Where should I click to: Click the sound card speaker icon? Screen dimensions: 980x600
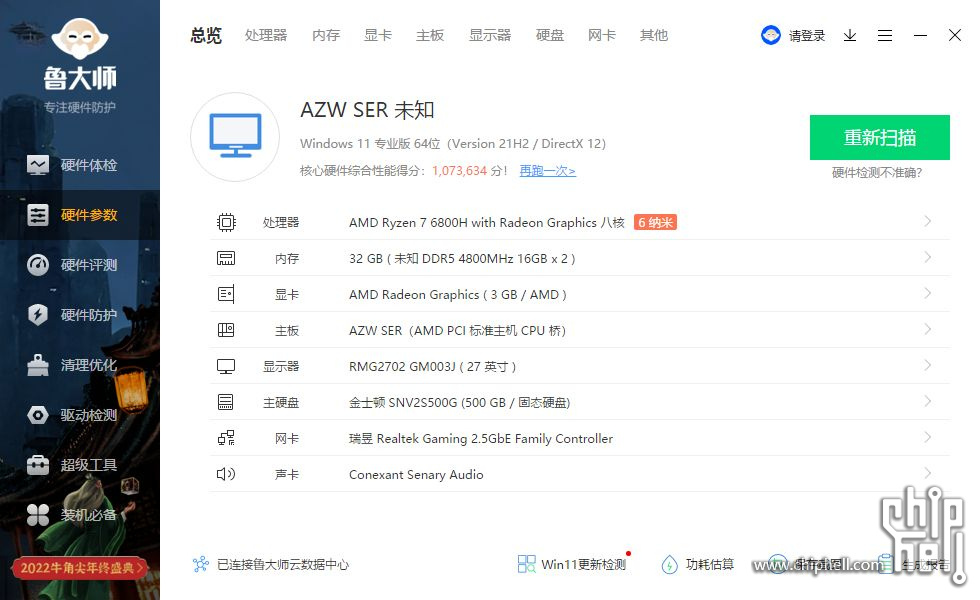click(226, 474)
